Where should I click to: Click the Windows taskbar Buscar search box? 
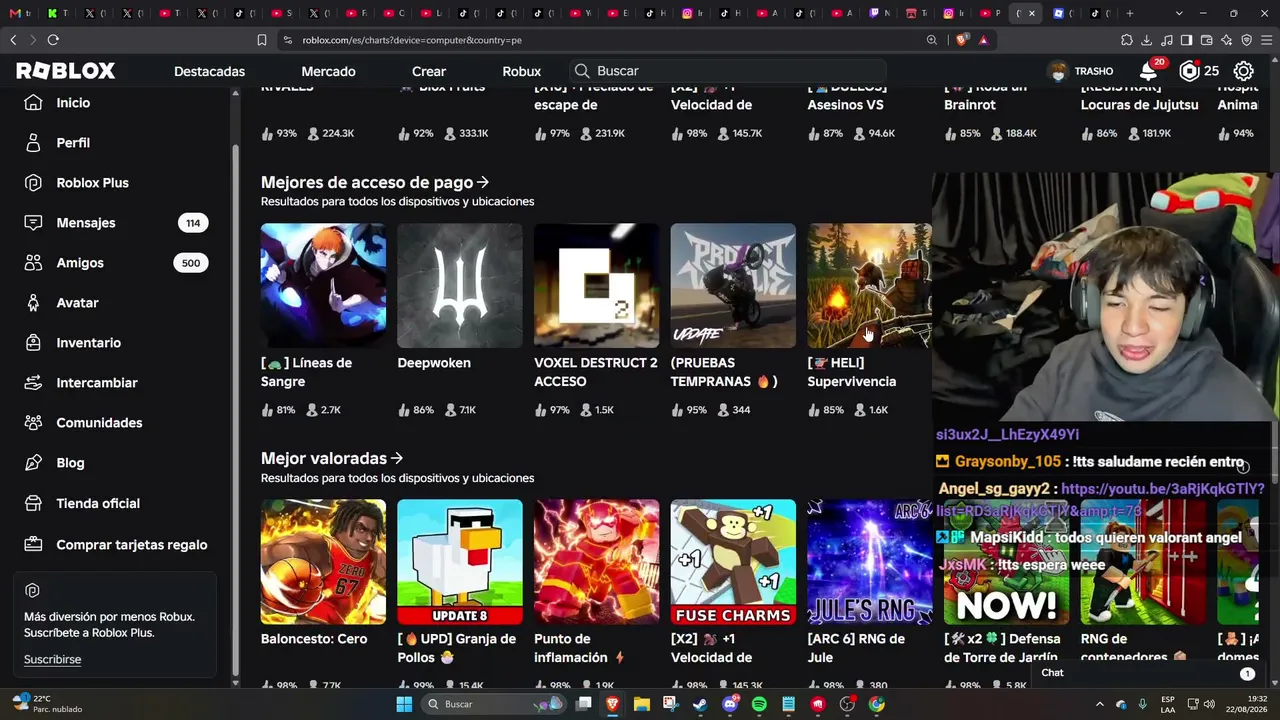(495, 704)
